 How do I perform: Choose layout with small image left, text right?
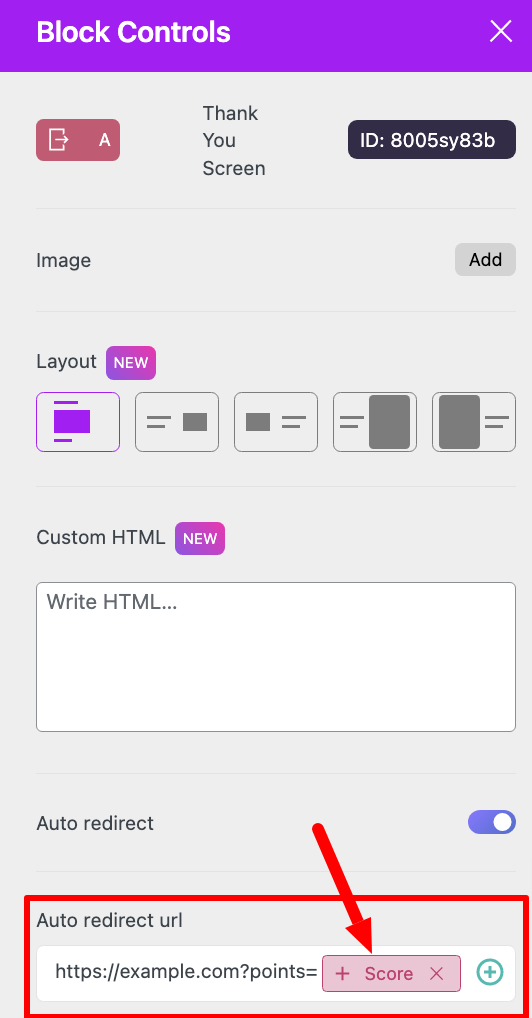[x=275, y=422]
